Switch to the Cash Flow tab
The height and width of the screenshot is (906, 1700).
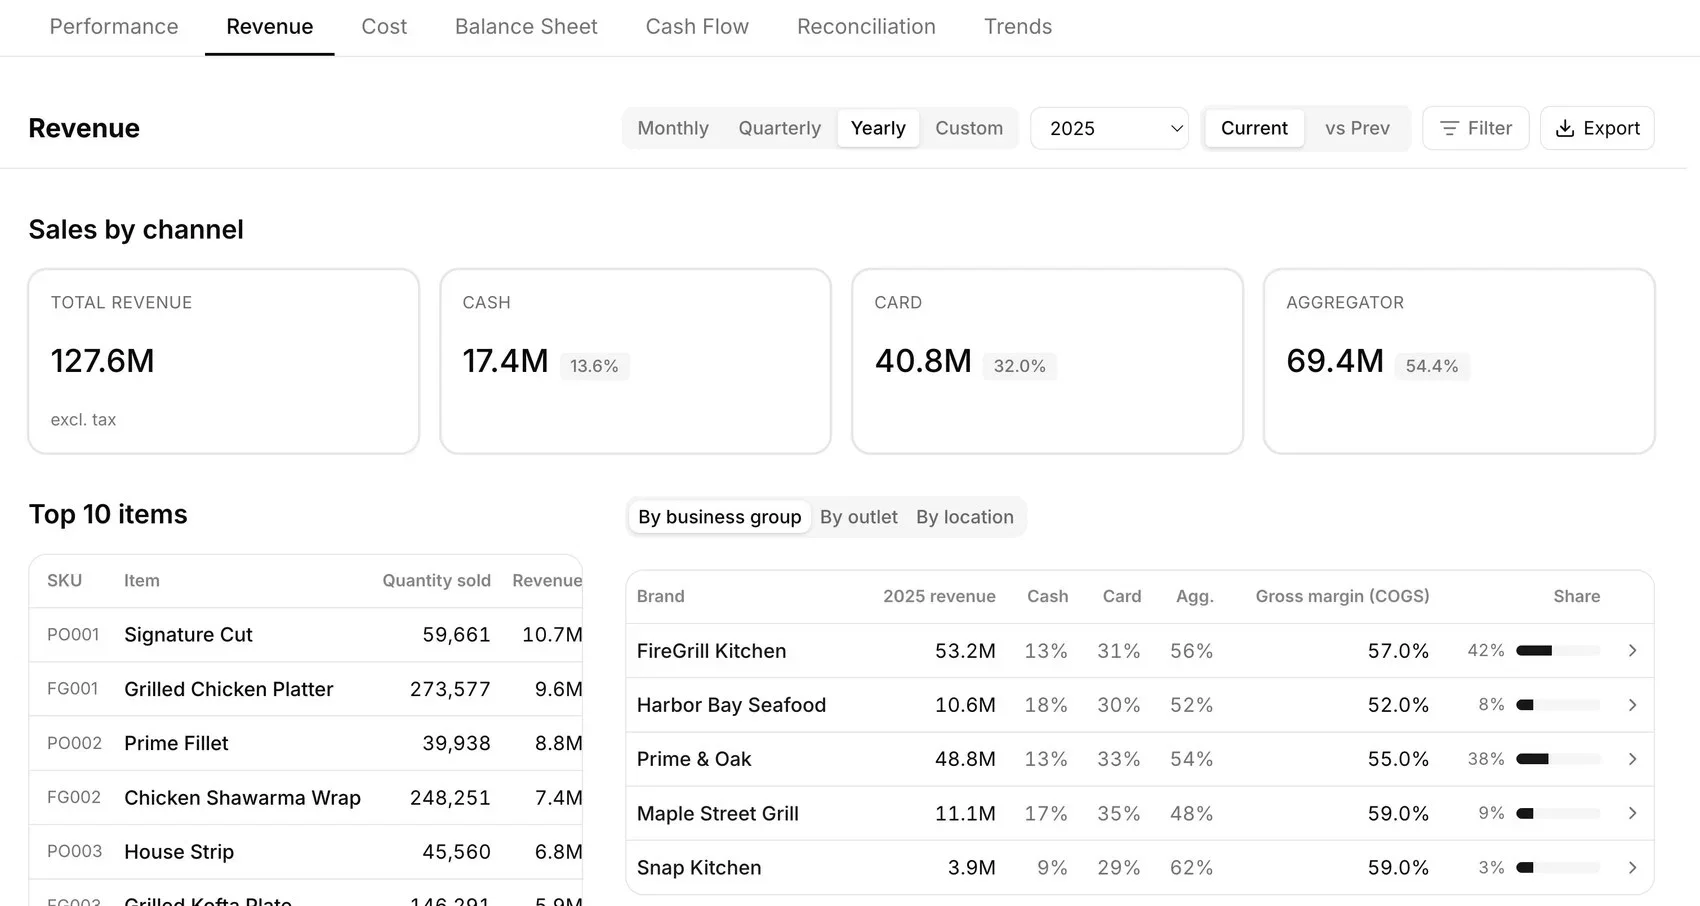[697, 27]
